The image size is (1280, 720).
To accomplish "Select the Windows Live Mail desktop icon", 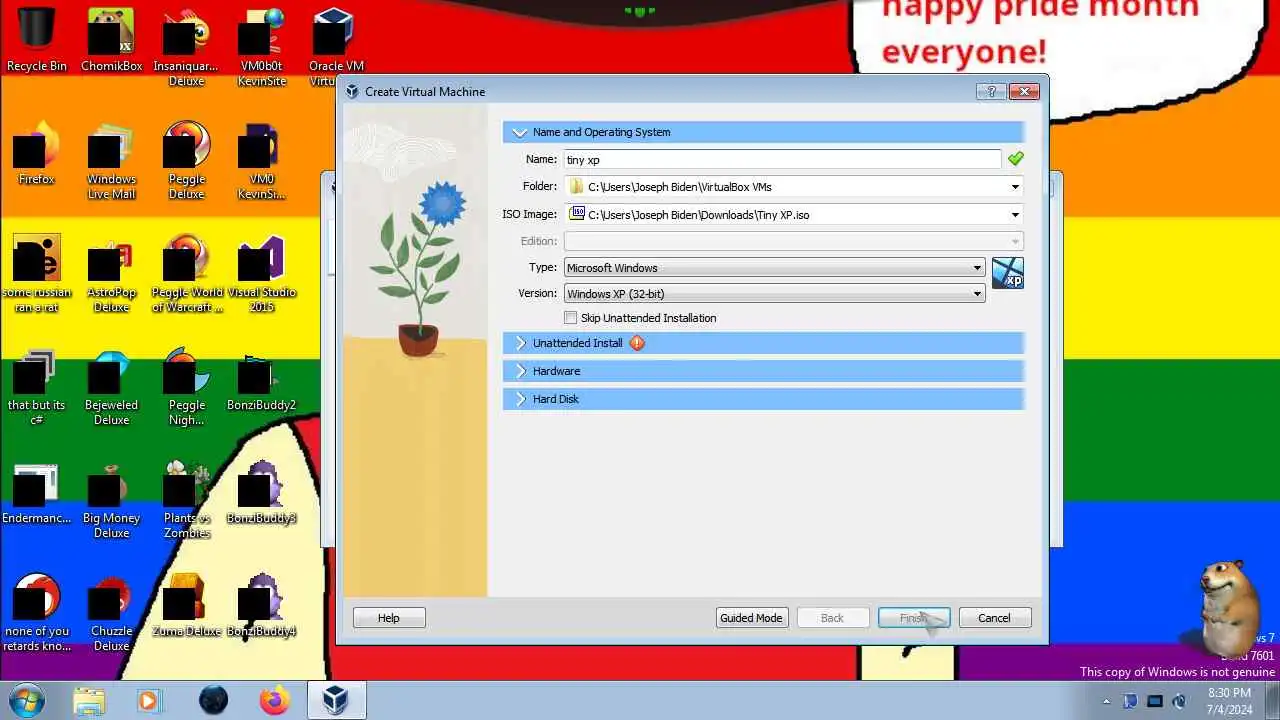I will point(111,160).
